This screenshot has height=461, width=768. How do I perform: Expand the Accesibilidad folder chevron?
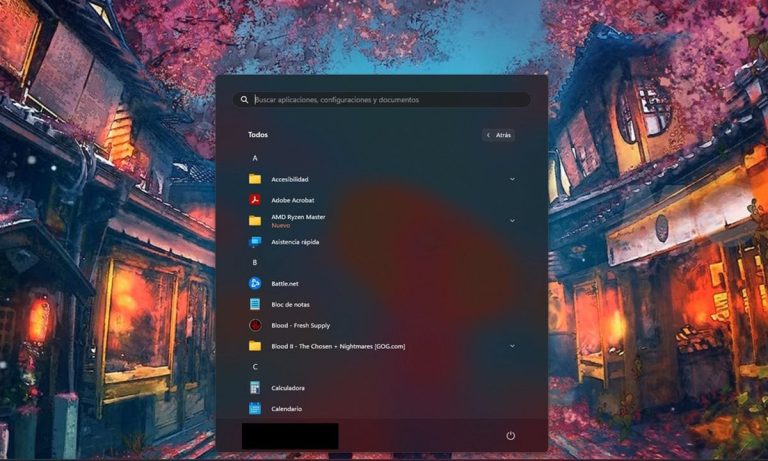click(x=512, y=179)
